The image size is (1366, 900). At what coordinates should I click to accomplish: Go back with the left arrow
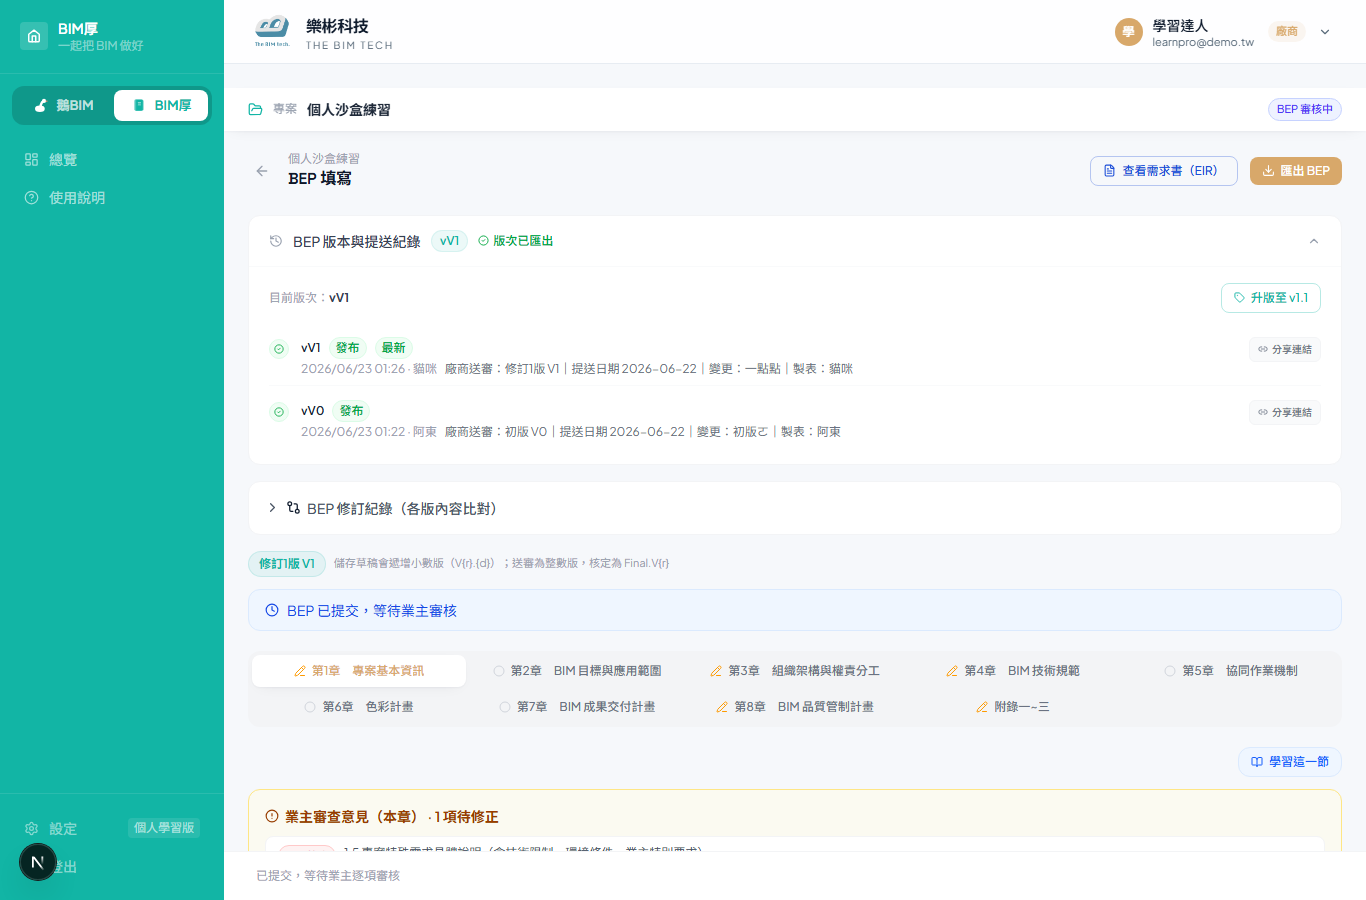coord(262,171)
